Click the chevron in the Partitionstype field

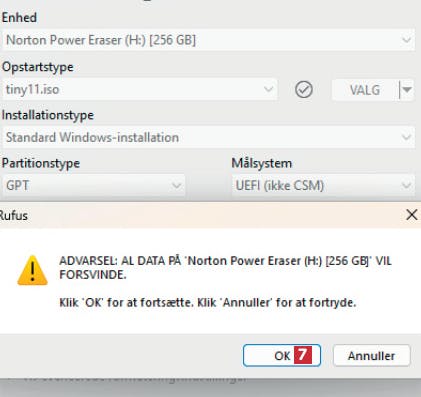click(x=177, y=185)
